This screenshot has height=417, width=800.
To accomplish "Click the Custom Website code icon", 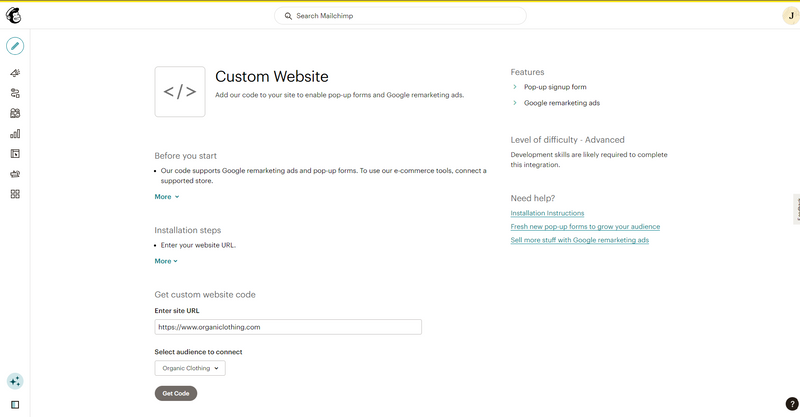I will tap(180, 91).
